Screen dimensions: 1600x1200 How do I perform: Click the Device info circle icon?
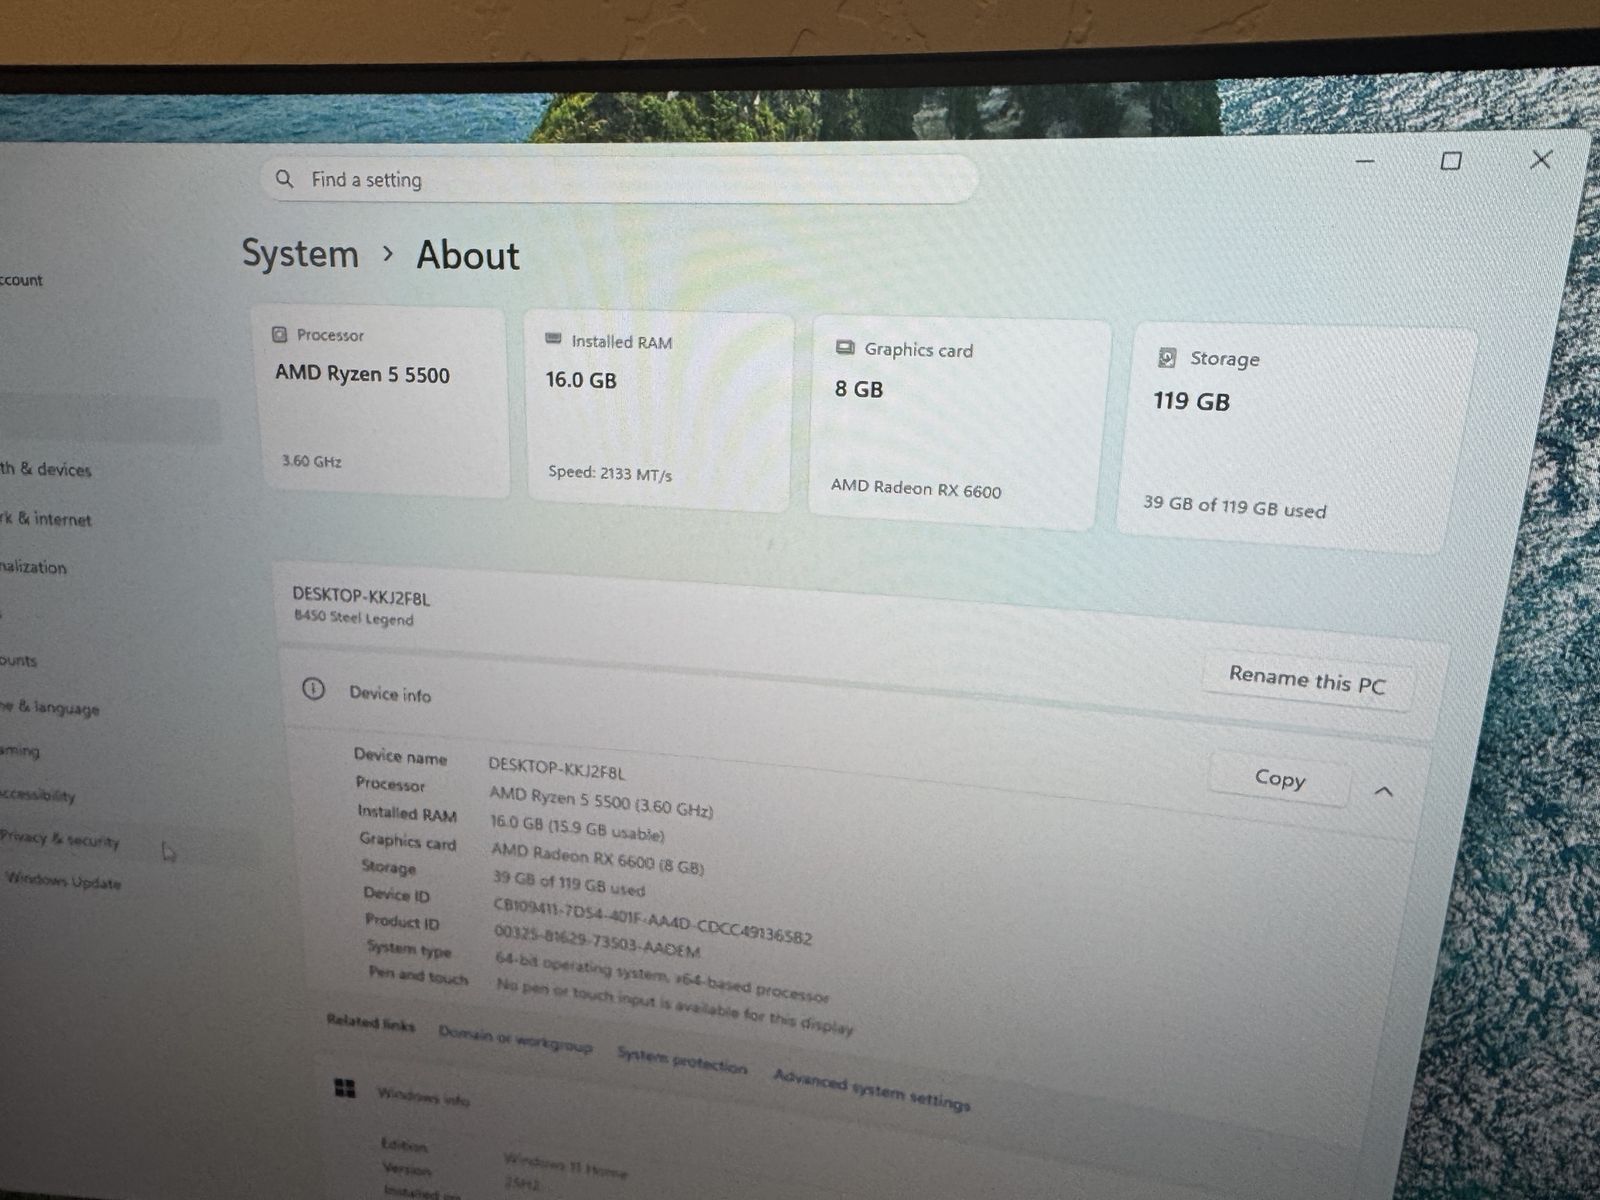click(x=313, y=689)
